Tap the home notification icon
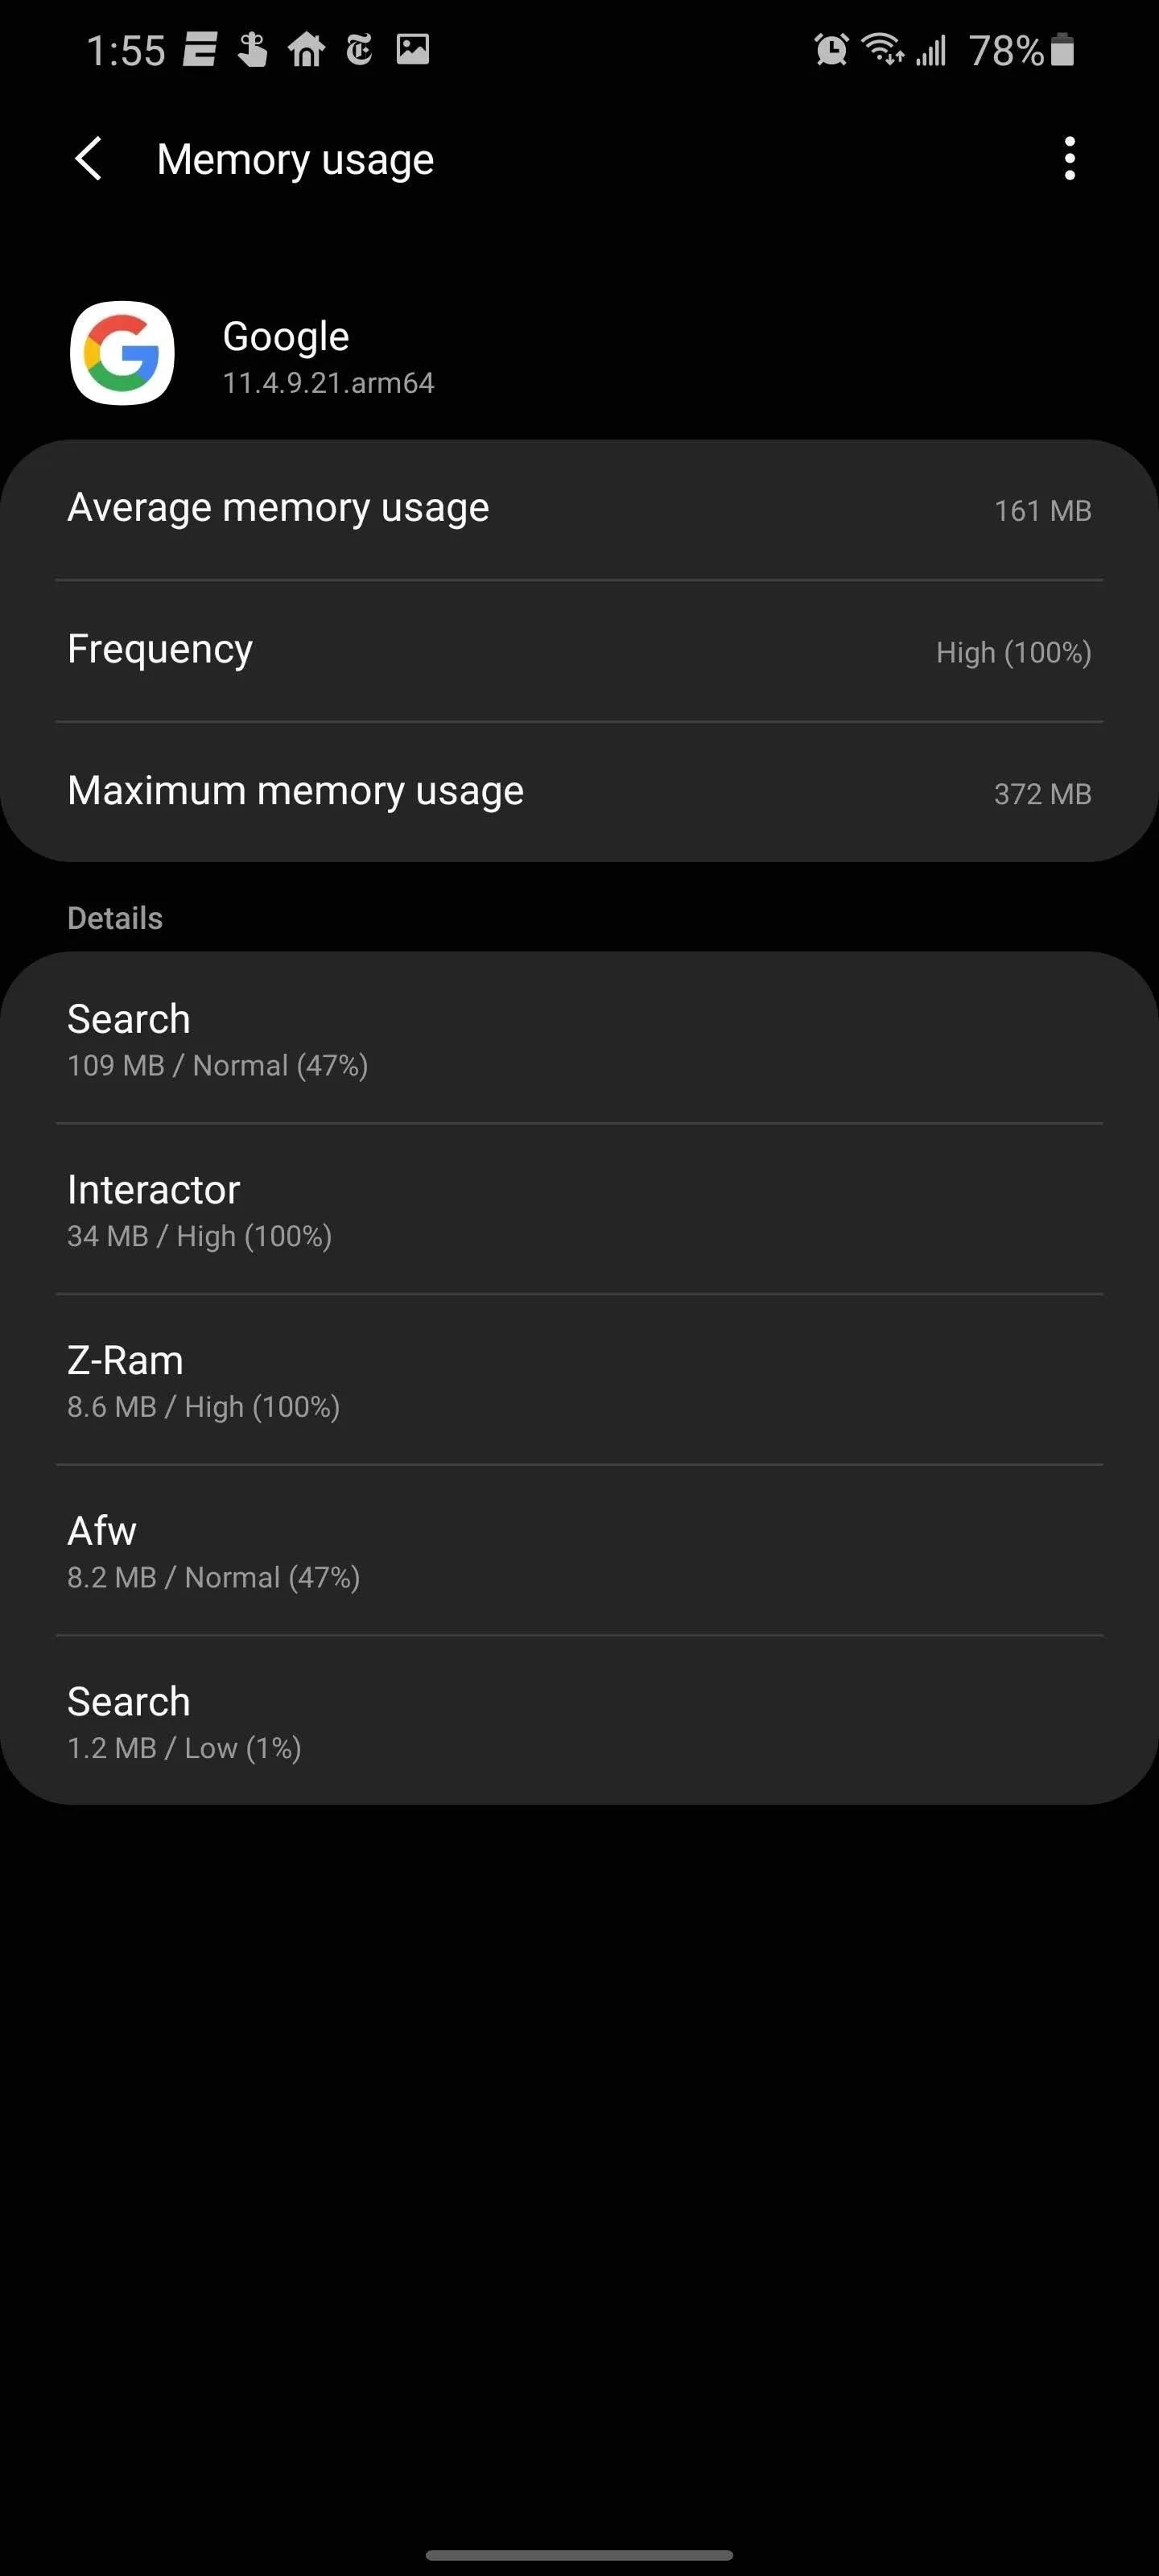The width and height of the screenshot is (1159, 2576). 306,49
